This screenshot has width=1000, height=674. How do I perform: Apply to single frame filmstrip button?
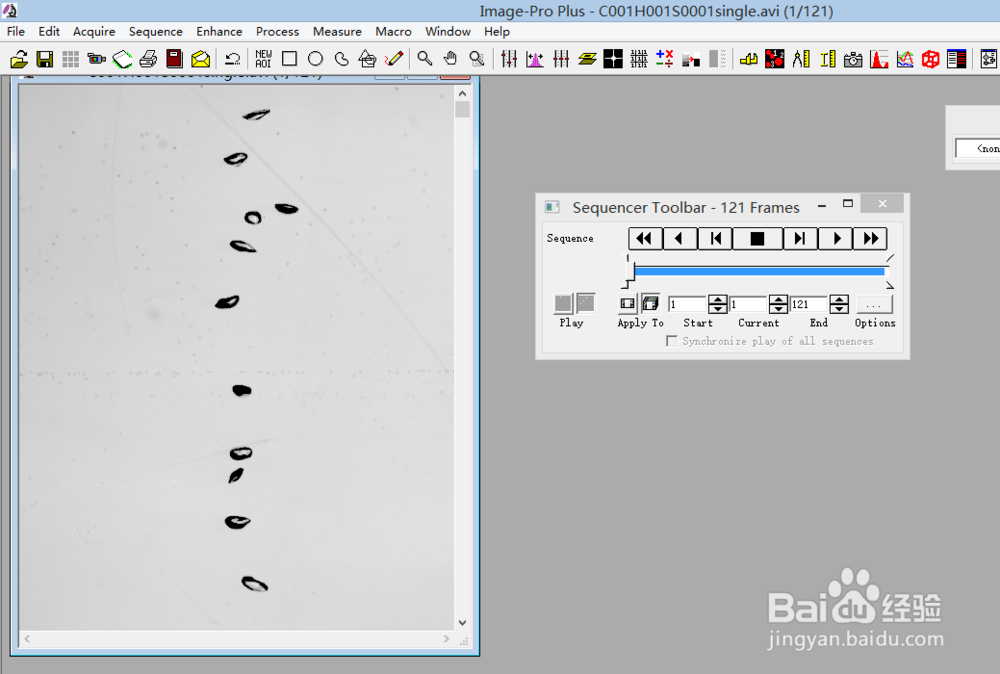pyautogui.click(x=628, y=304)
